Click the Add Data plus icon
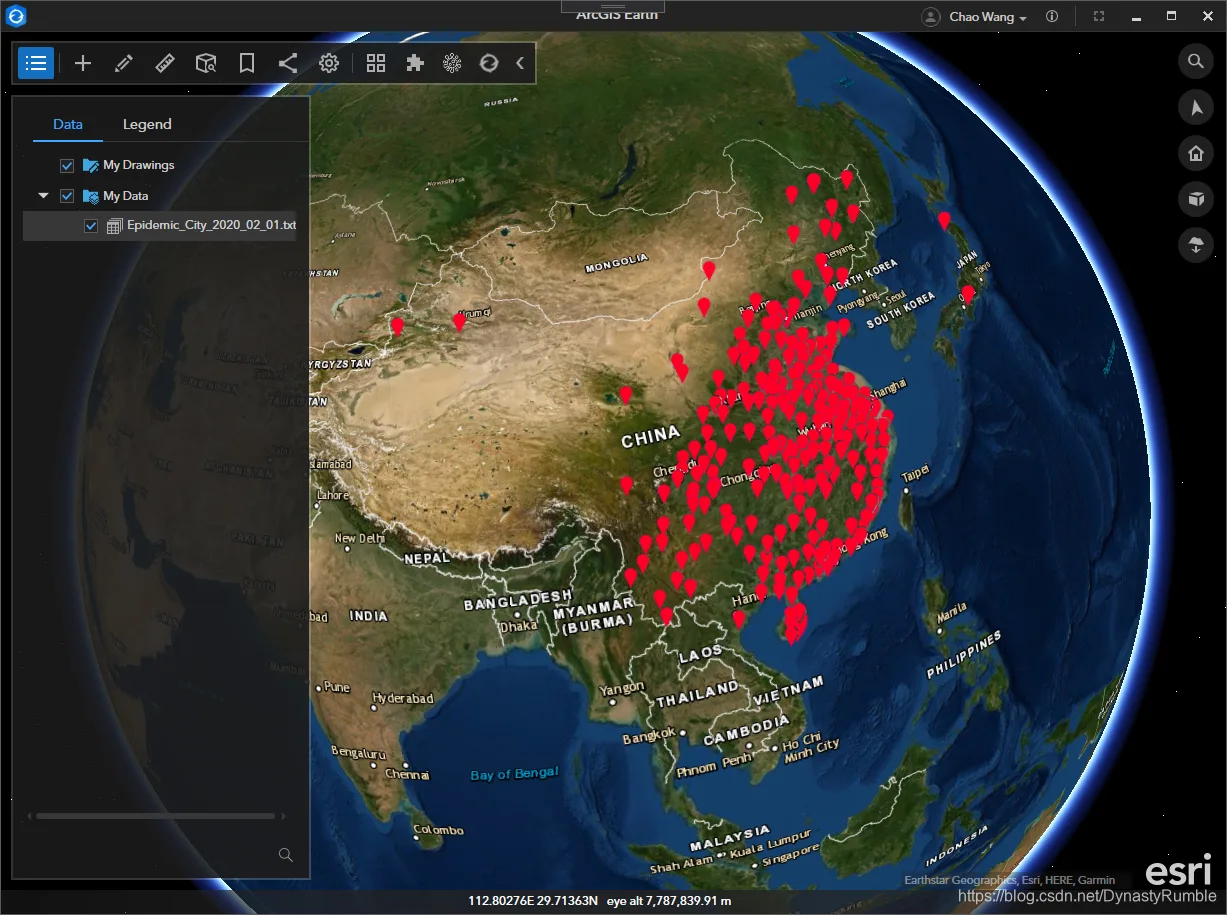The width and height of the screenshot is (1227, 915). (x=83, y=63)
